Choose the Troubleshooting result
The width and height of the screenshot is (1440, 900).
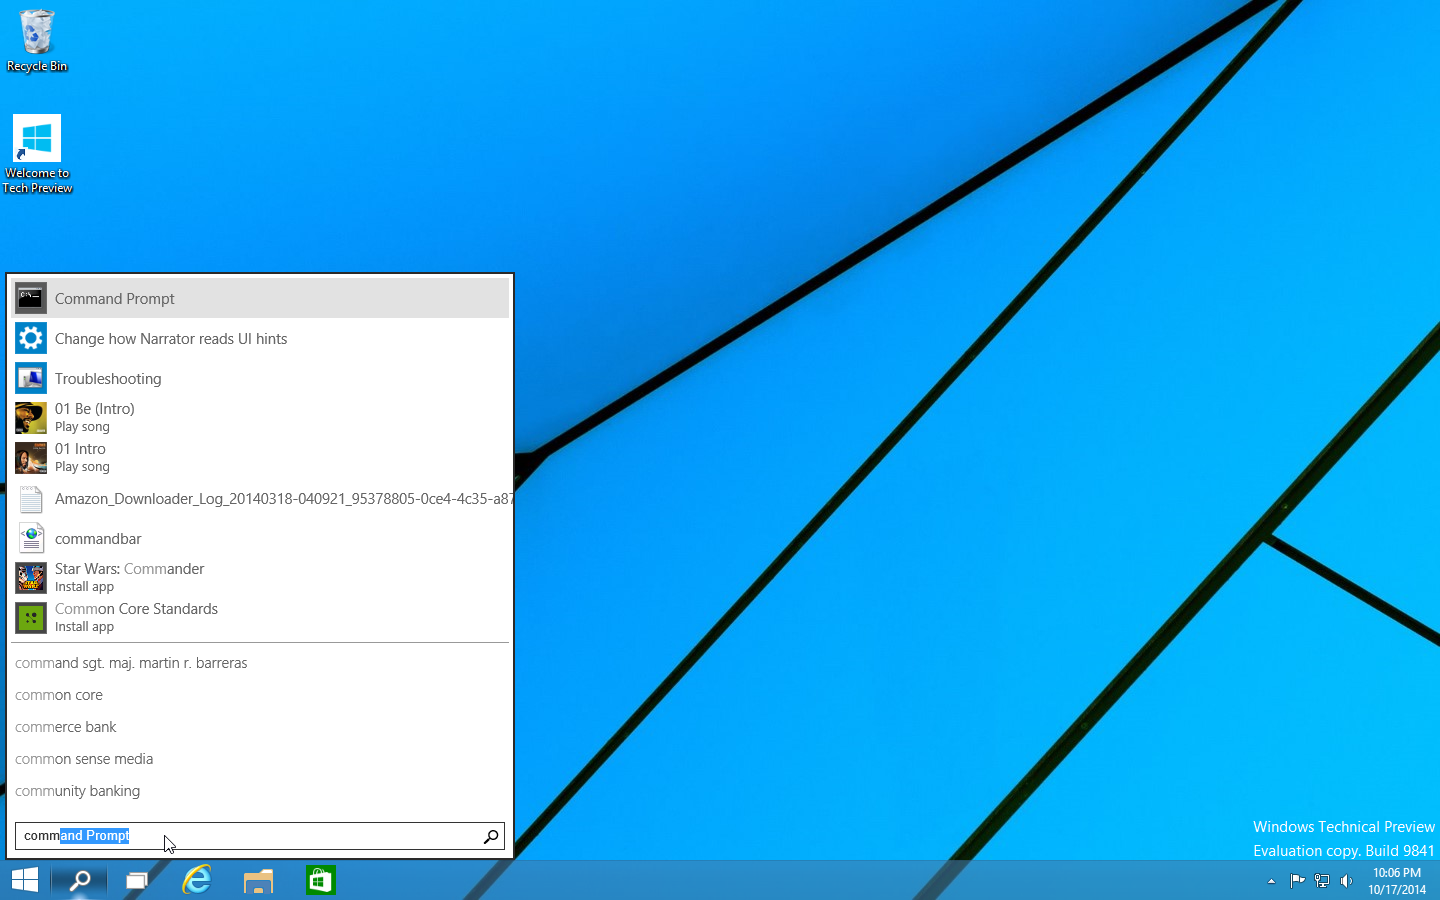coord(108,379)
